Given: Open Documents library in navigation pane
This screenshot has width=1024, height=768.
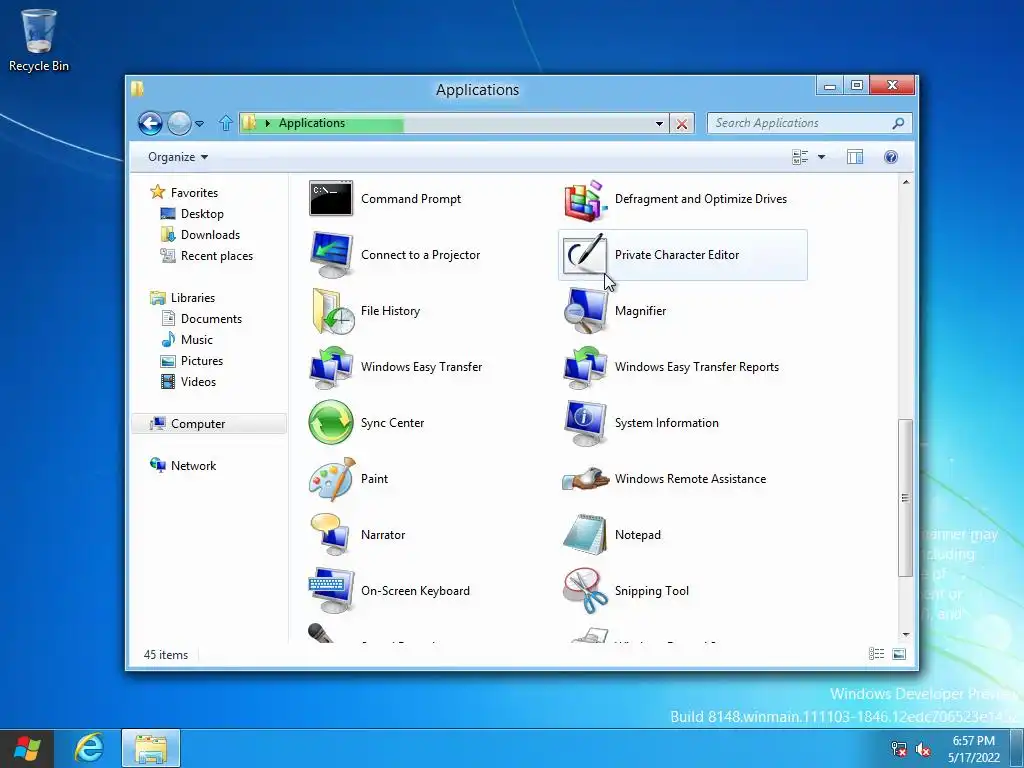Looking at the screenshot, I should tap(211, 319).
